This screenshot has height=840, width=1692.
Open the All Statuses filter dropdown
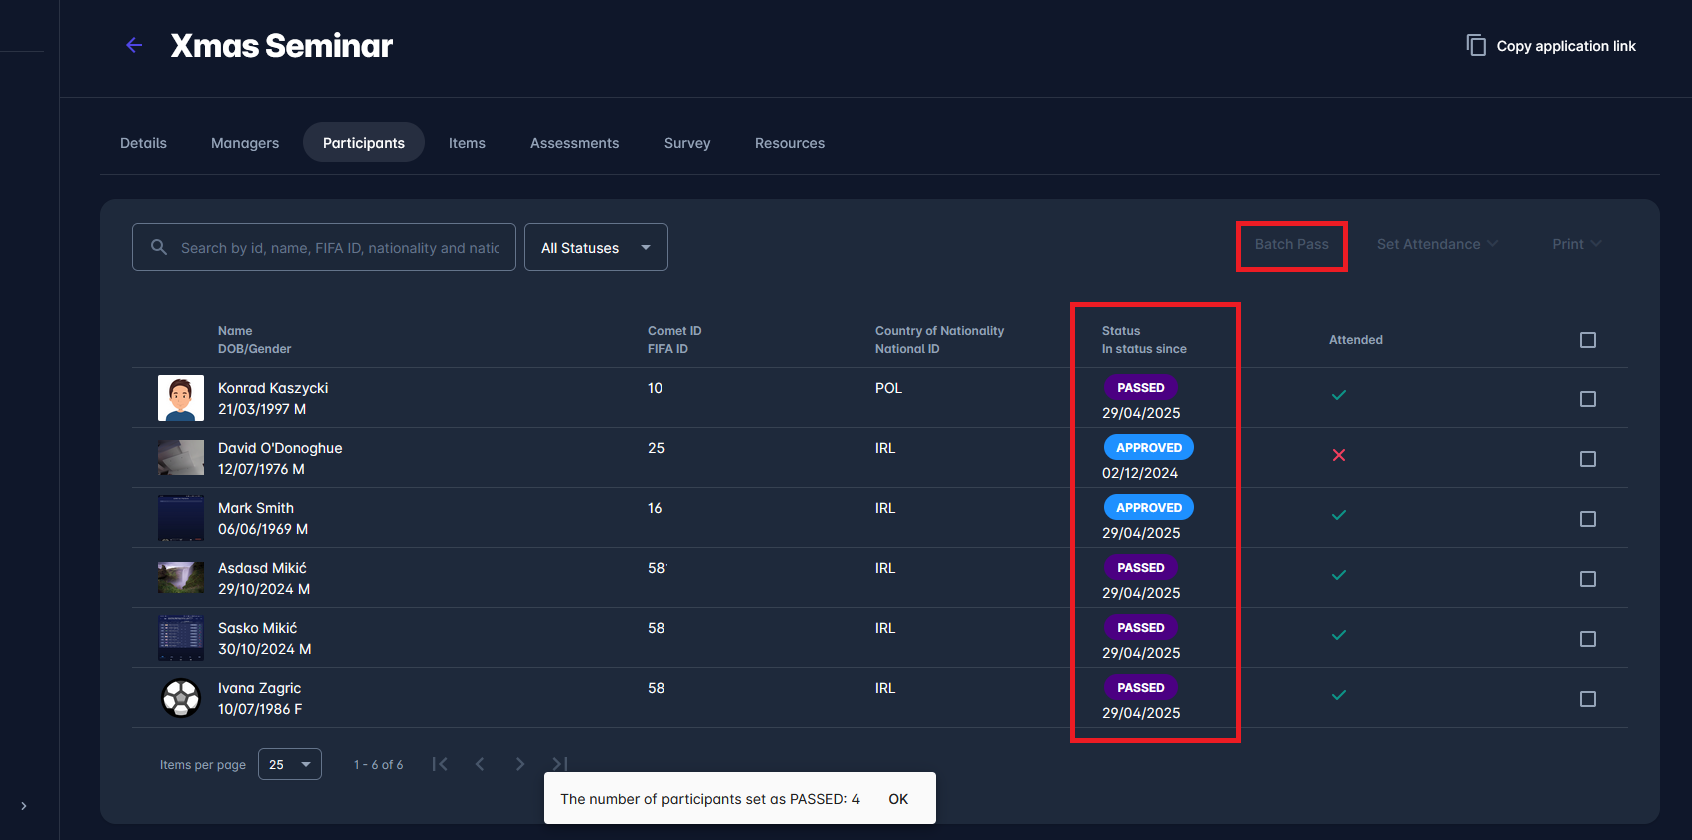(595, 247)
